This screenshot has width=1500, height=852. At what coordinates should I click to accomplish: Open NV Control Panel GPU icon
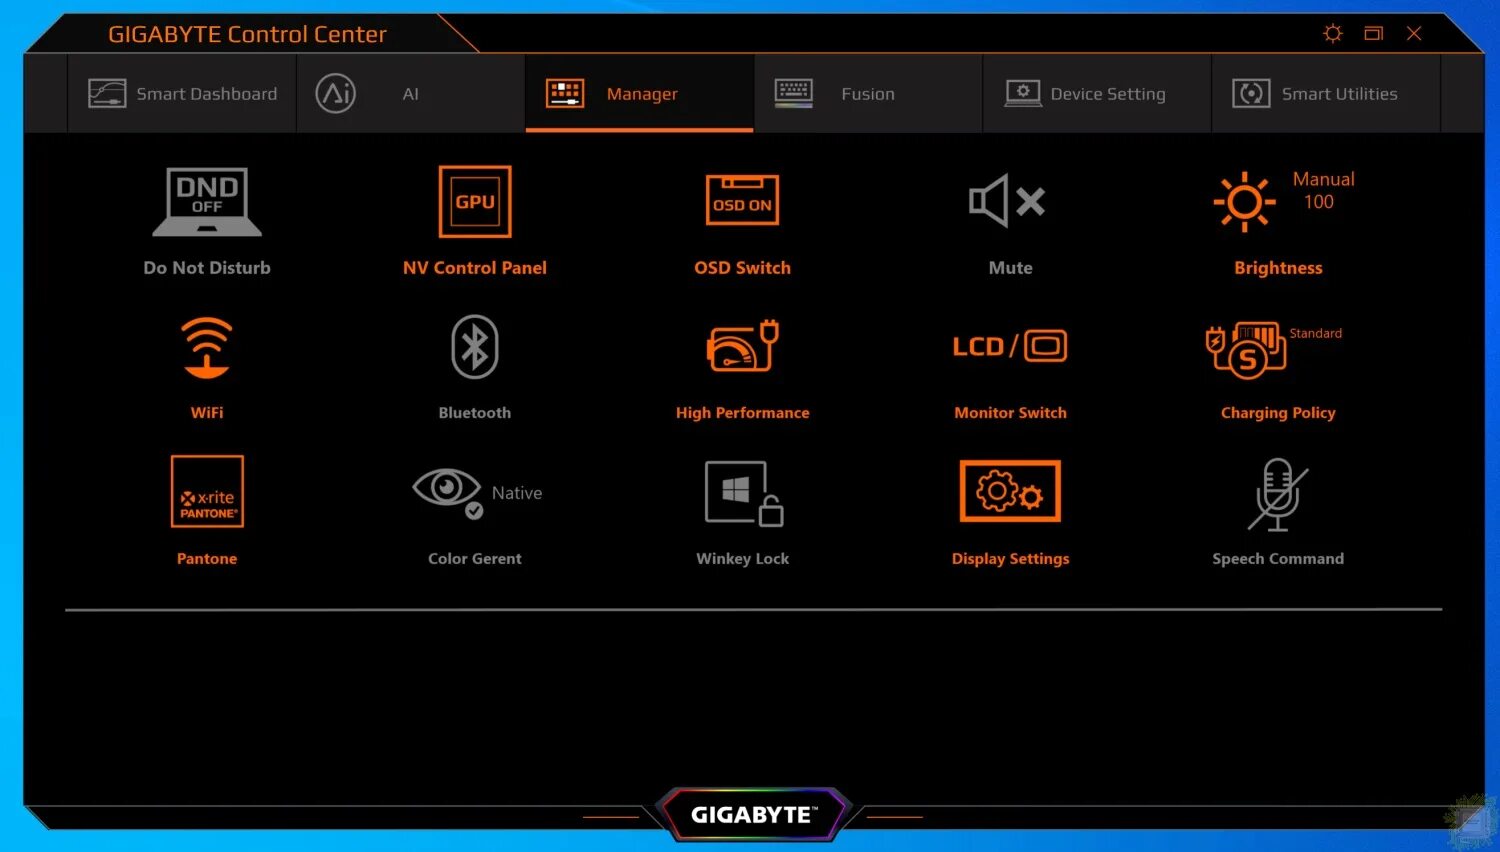tap(475, 202)
